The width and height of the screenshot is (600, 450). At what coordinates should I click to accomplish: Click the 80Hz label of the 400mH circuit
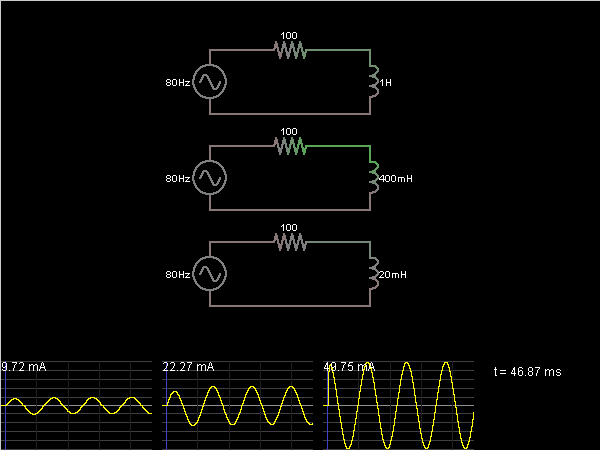point(178,179)
